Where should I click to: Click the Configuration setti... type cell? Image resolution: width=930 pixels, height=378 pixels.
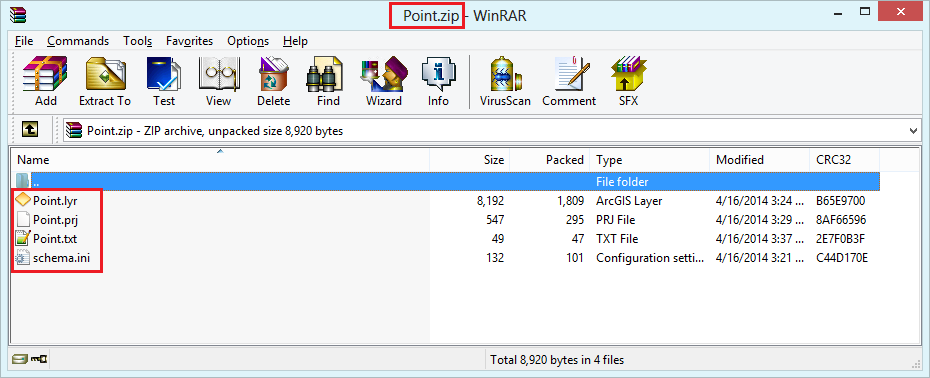[649, 258]
